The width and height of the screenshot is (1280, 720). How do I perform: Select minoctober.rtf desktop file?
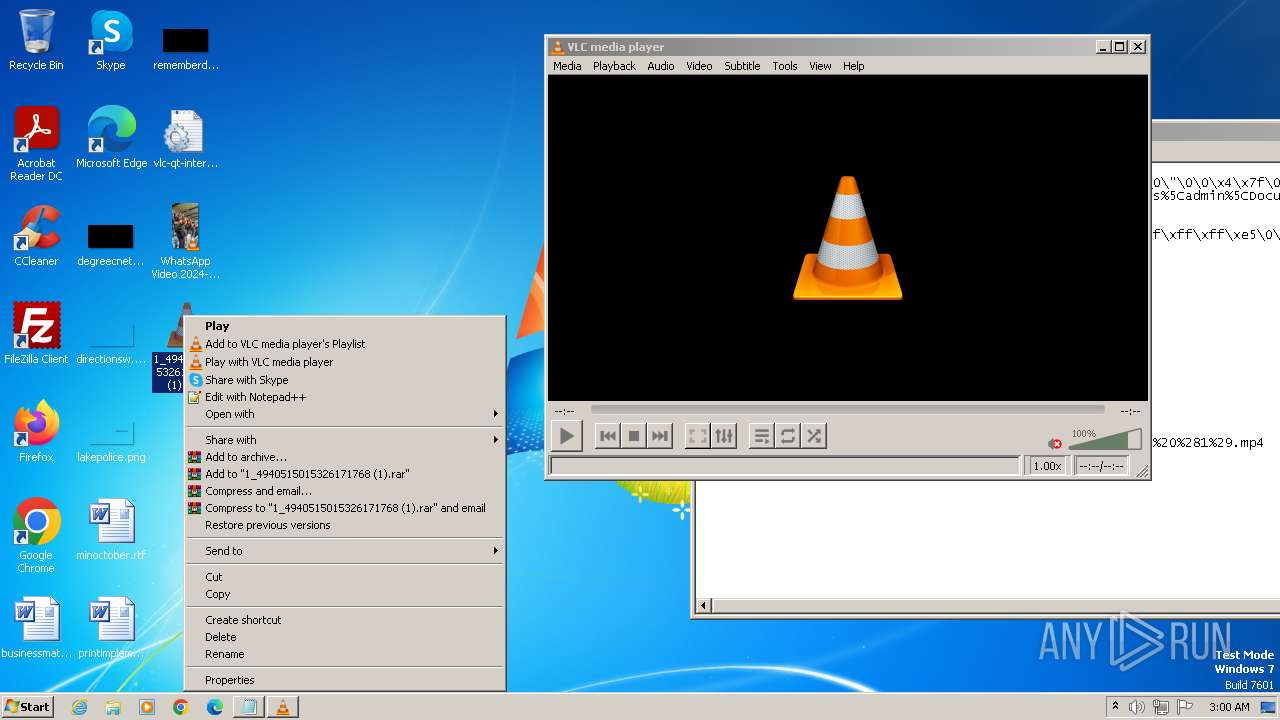[x=111, y=530]
